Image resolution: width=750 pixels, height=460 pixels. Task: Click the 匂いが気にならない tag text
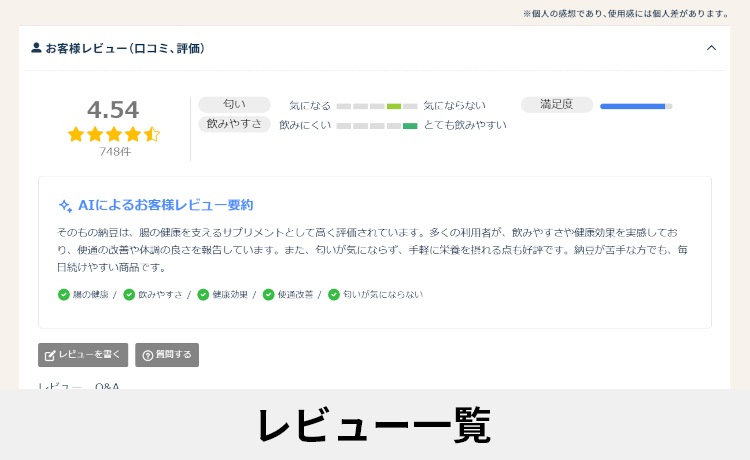(383, 295)
